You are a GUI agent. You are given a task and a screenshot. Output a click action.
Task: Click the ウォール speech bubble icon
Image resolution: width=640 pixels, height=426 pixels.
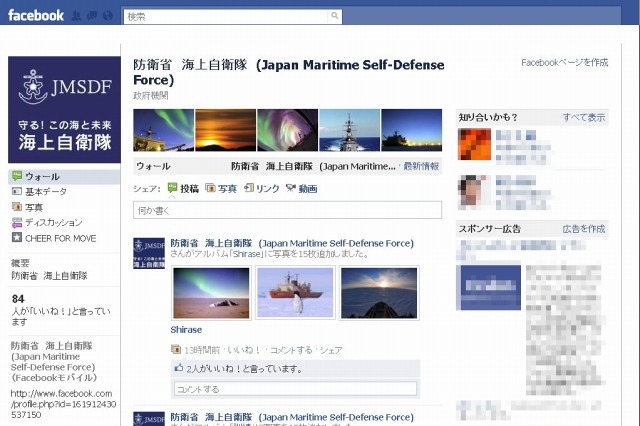pyautogui.click(x=17, y=176)
